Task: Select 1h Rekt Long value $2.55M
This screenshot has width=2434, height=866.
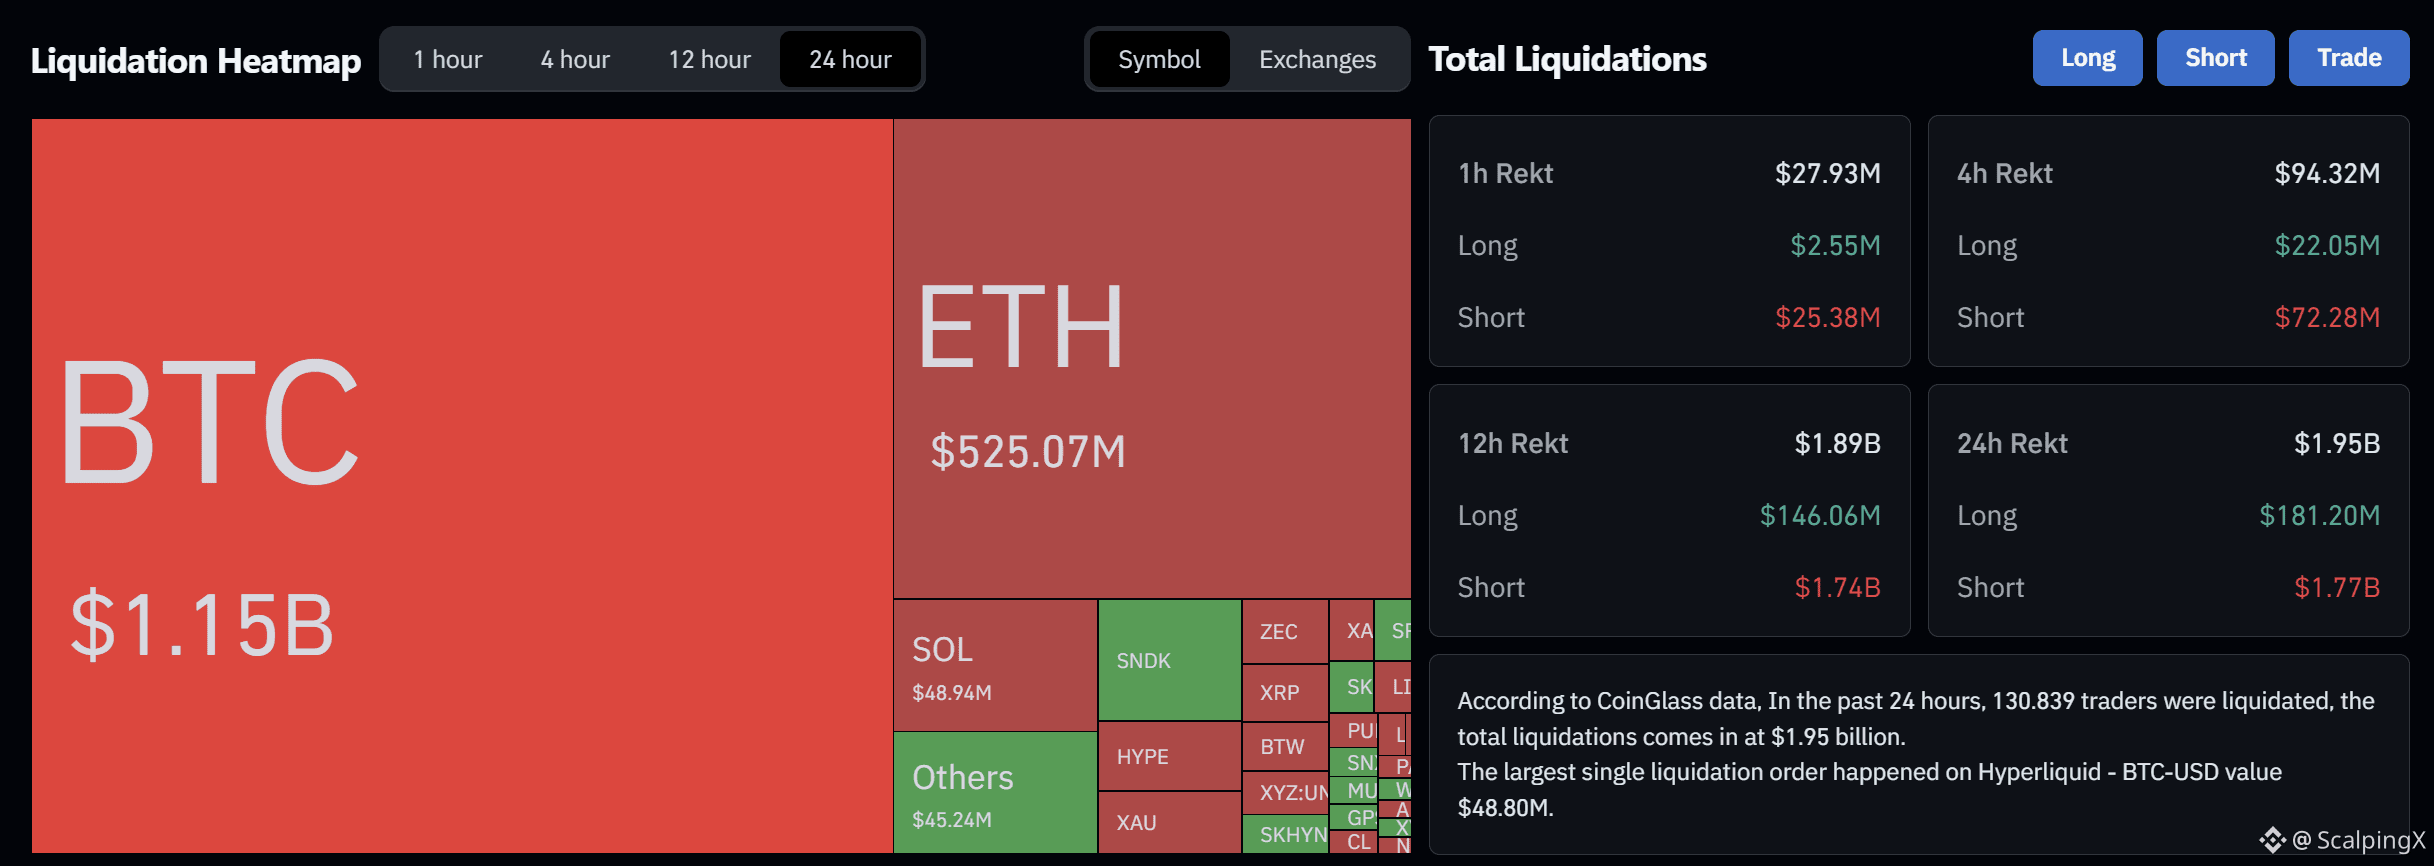Action: click(1835, 246)
